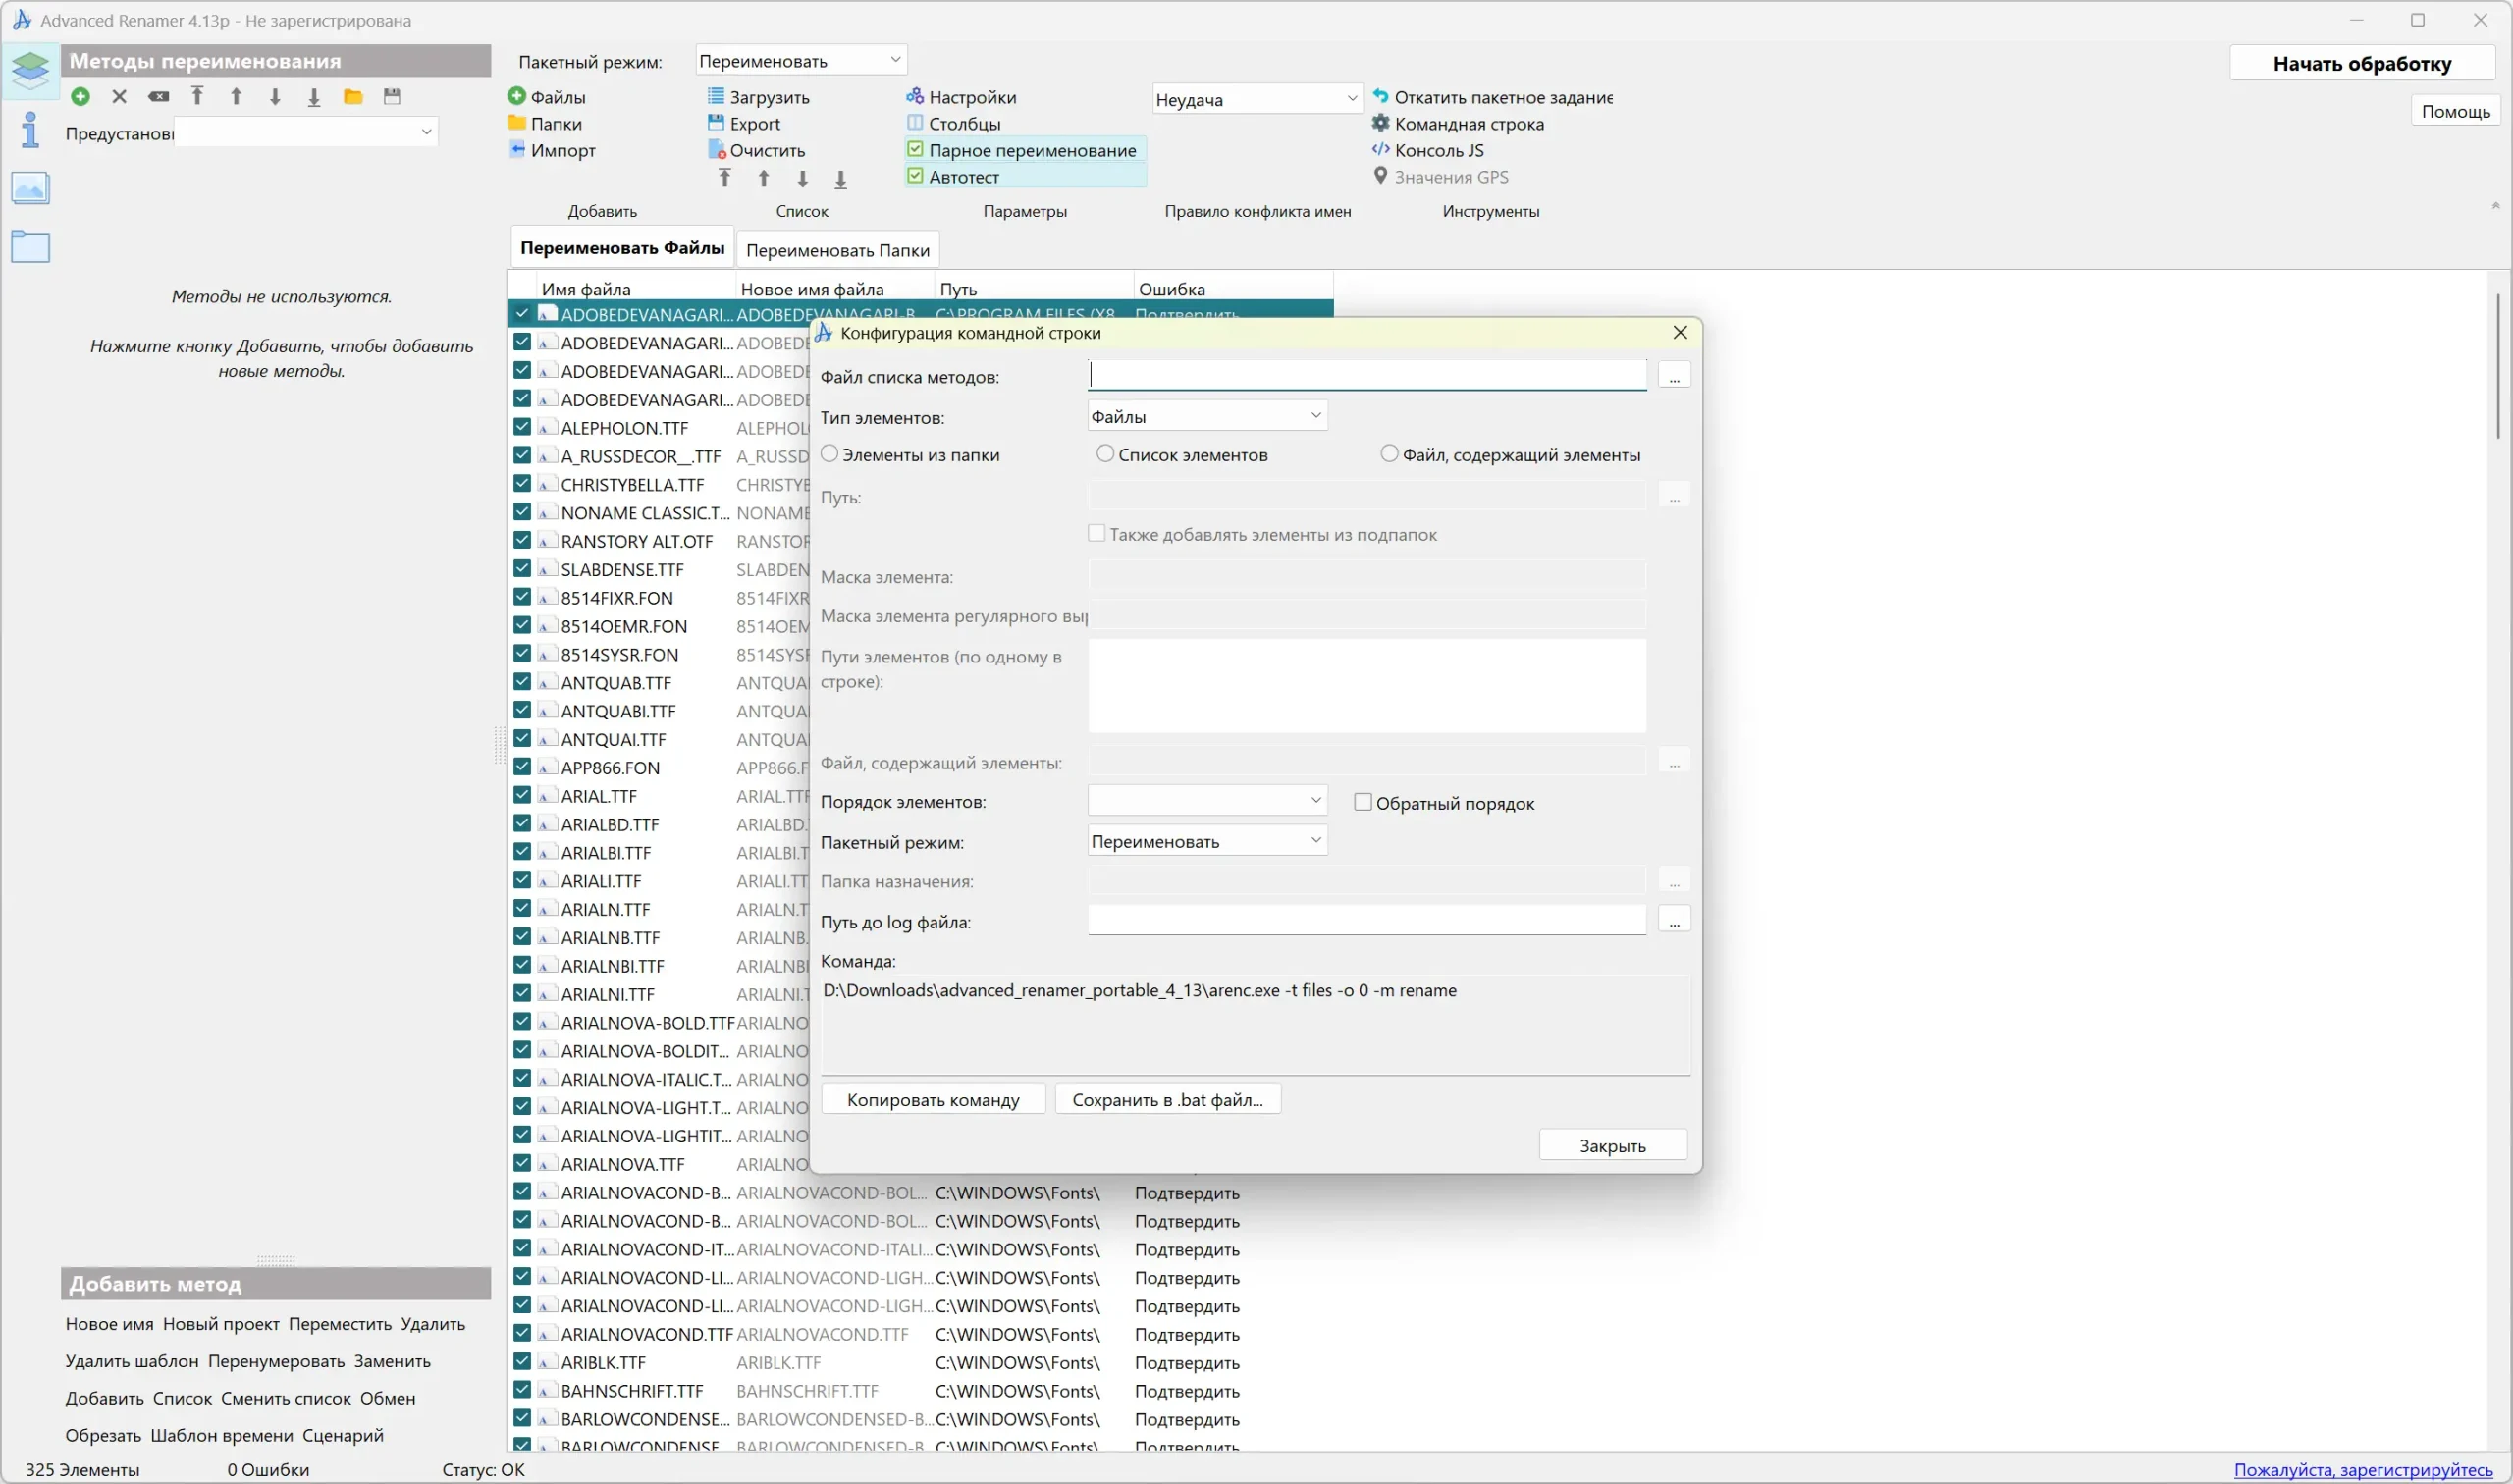Open the Порядок элементов dropdown

[x=1206, y=801]
